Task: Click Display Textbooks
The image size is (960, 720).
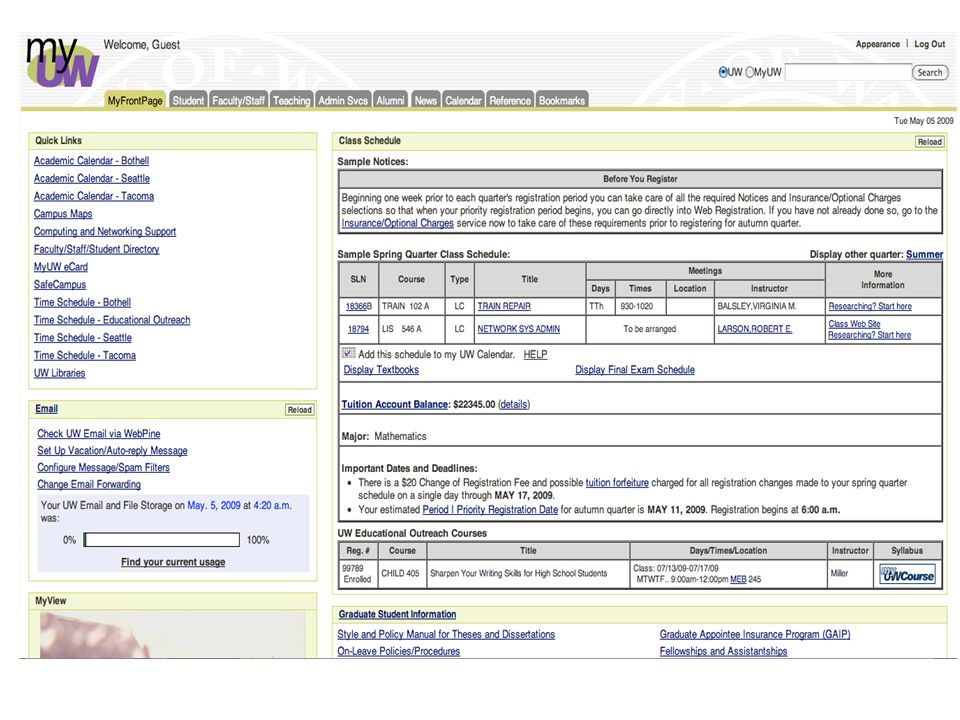Action: point(381,370)
